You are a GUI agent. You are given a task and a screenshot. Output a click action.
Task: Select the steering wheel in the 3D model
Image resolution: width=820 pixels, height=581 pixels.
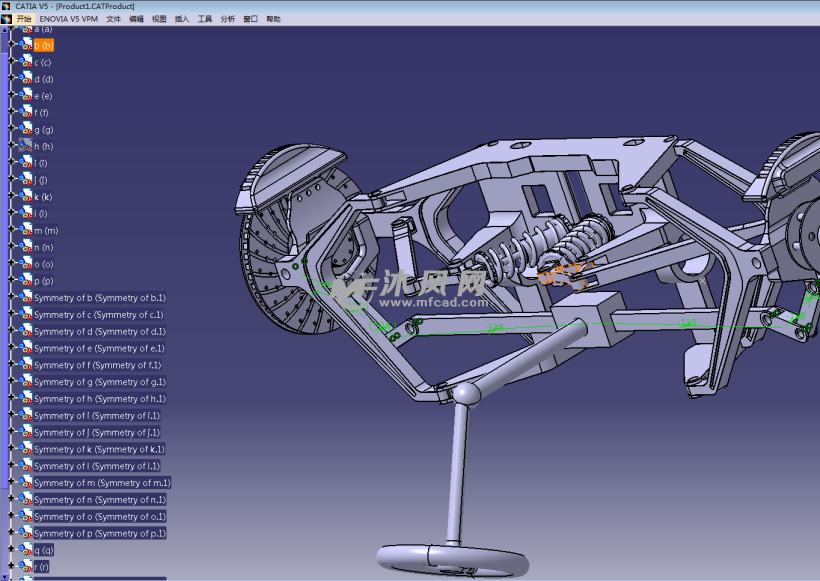452,561
